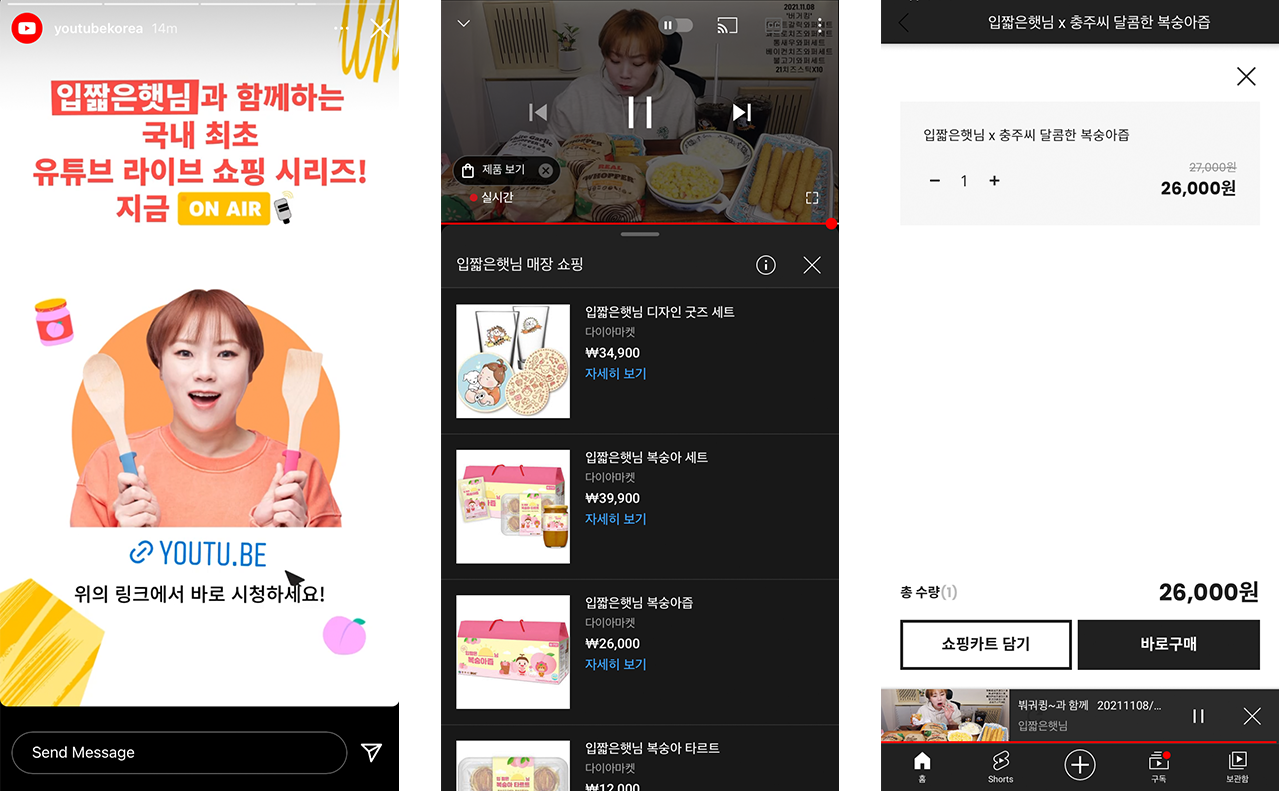The image size is (1279, 791).
Task: Close the purchase option sheet
Action: pos(1246,76)
